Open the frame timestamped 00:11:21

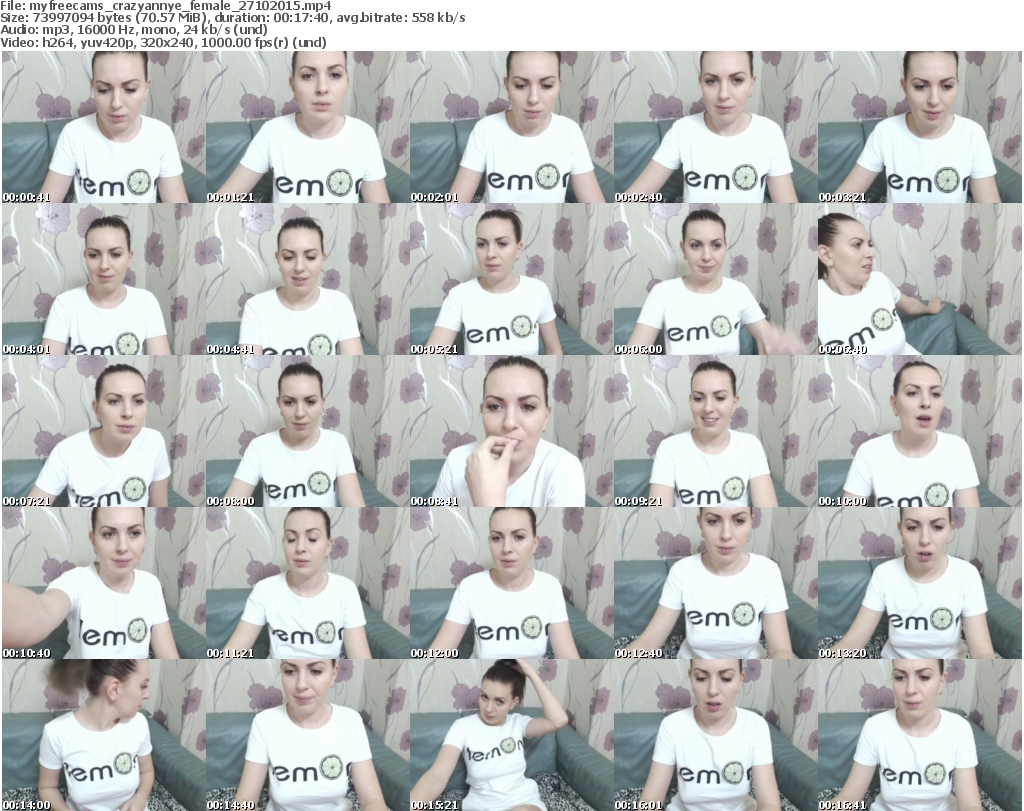pos(308,583)
